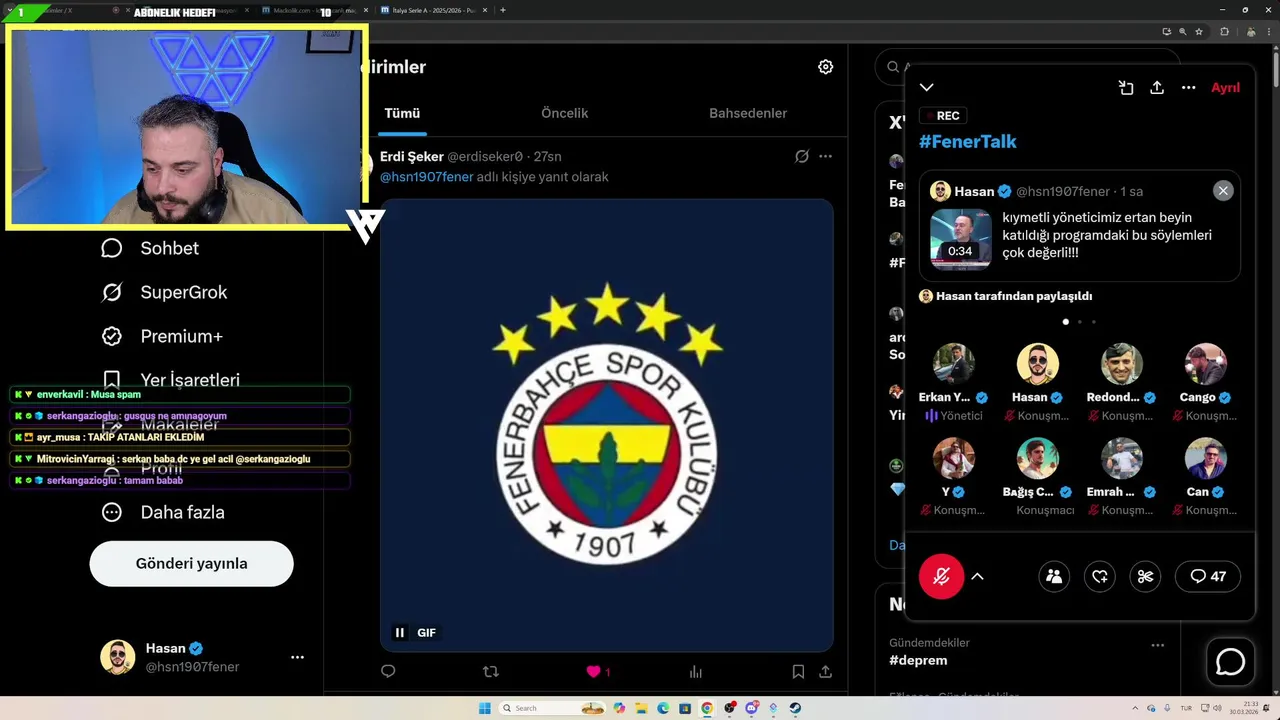Expand microphone options chevron
Screen dimensions: 1280x720
point(977,576)
